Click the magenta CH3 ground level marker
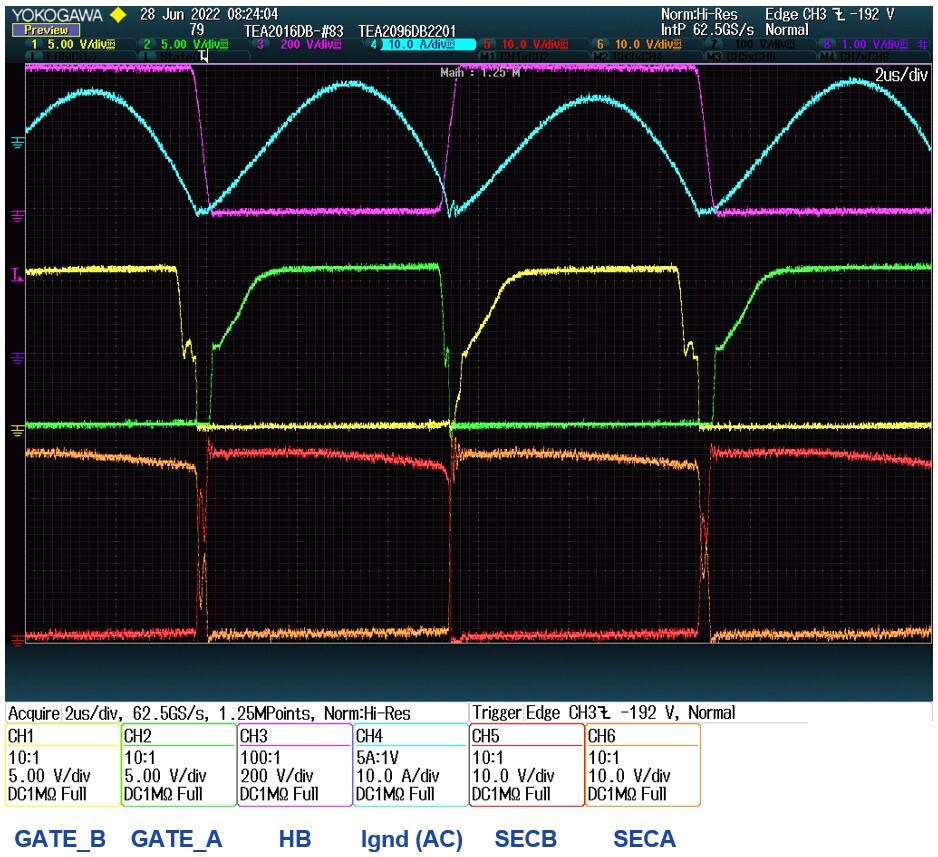938x857 pixels. click(16, 214)
